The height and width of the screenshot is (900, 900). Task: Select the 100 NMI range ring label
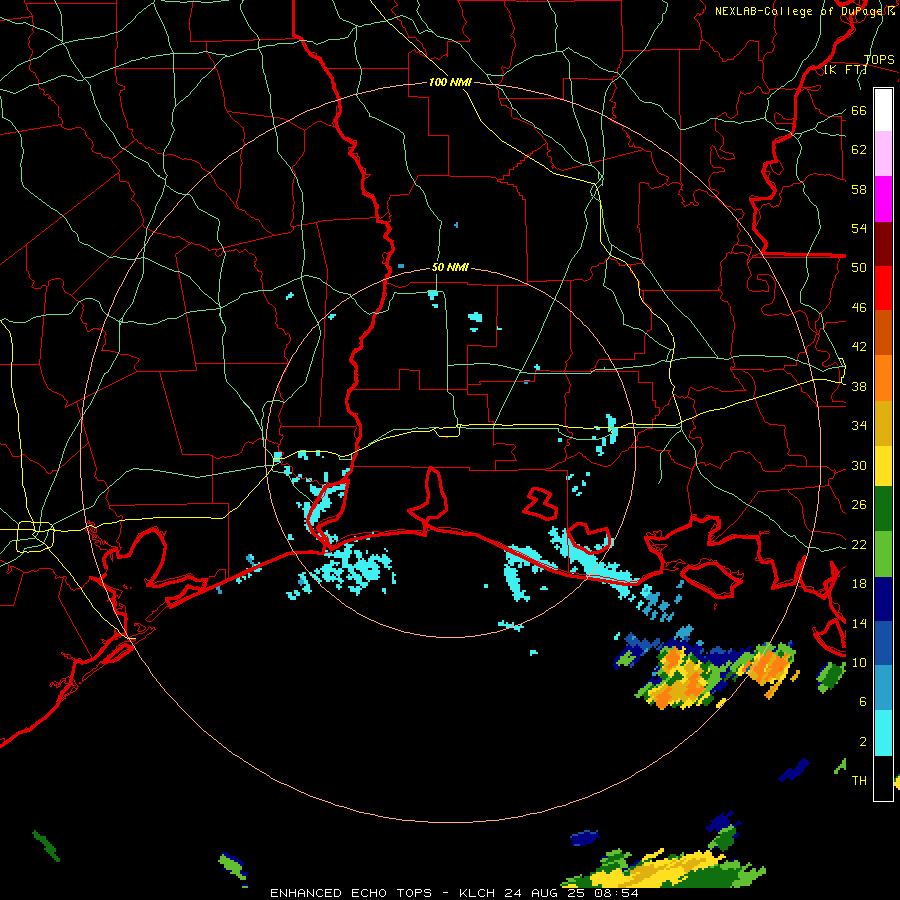click(x=450, y=82)
